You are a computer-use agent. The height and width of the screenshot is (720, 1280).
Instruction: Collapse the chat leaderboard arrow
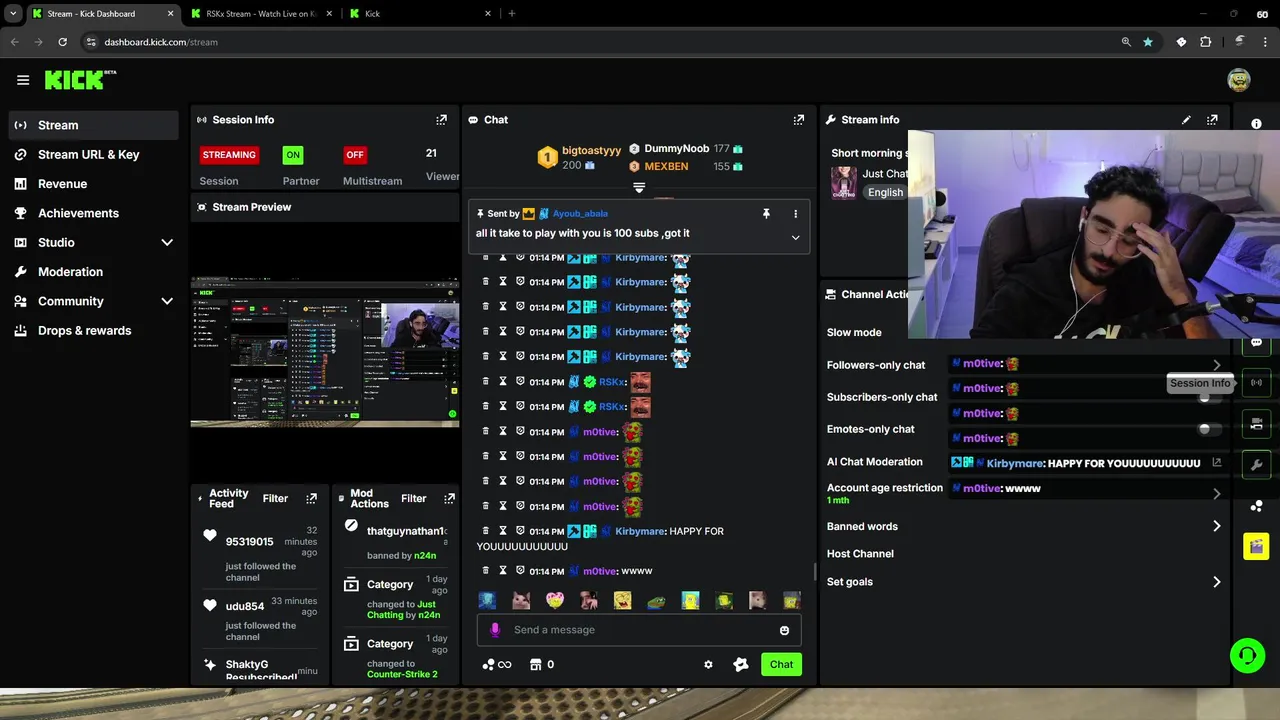(x=639, y=188)
